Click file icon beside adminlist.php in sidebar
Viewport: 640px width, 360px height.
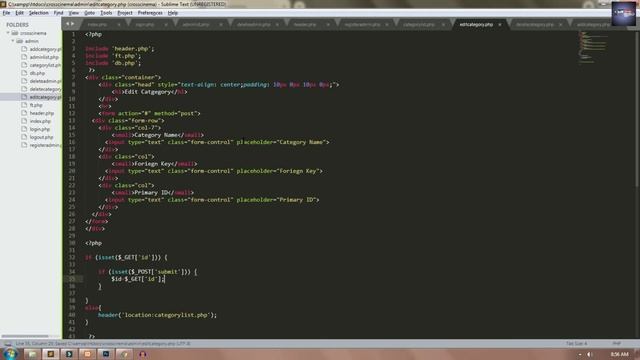pos(24,57)
